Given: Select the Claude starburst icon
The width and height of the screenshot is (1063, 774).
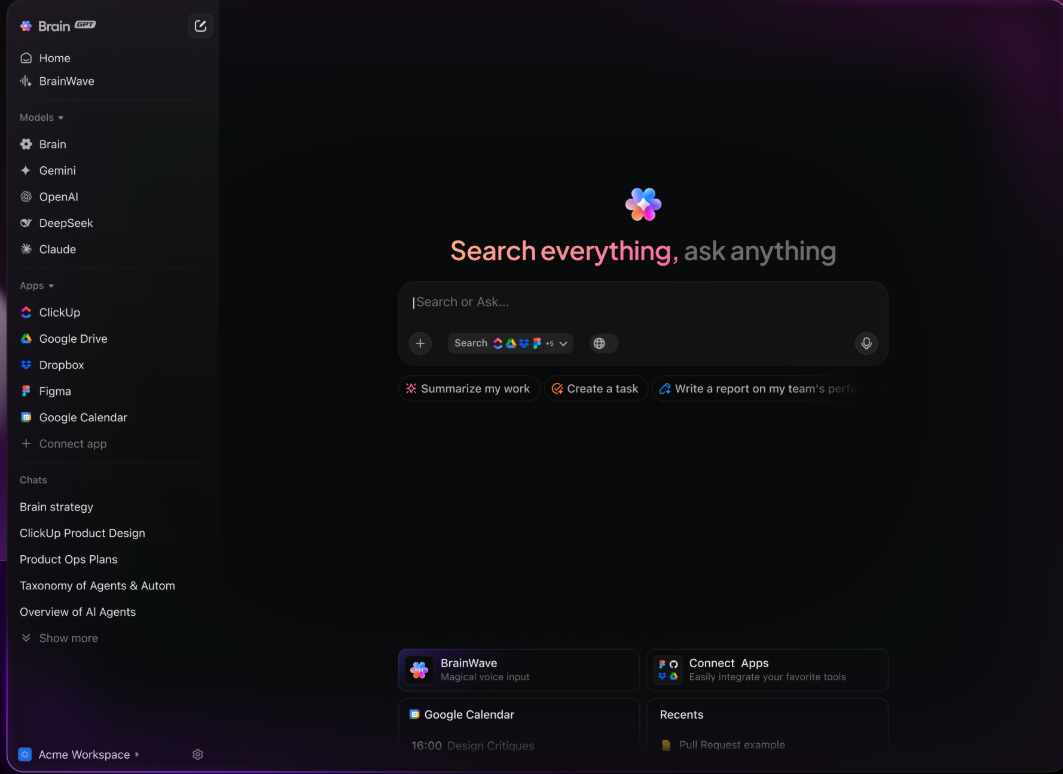Looking at the screenshot, I should tap(26, 249).
